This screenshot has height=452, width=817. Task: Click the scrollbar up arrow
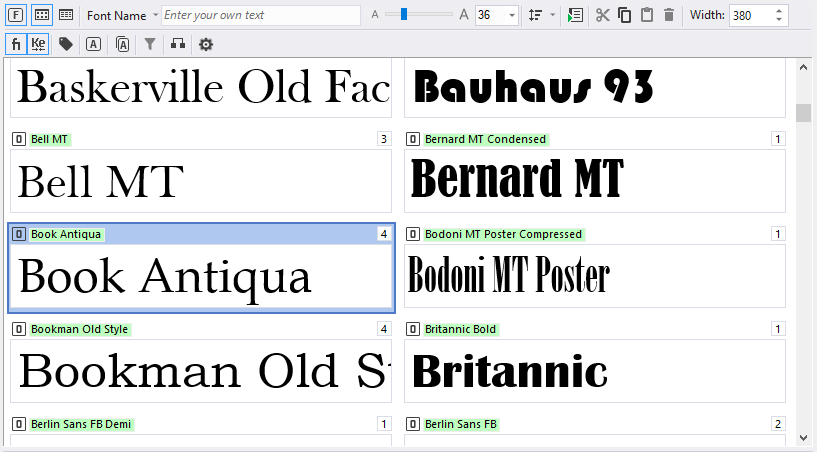coord(803,67)
